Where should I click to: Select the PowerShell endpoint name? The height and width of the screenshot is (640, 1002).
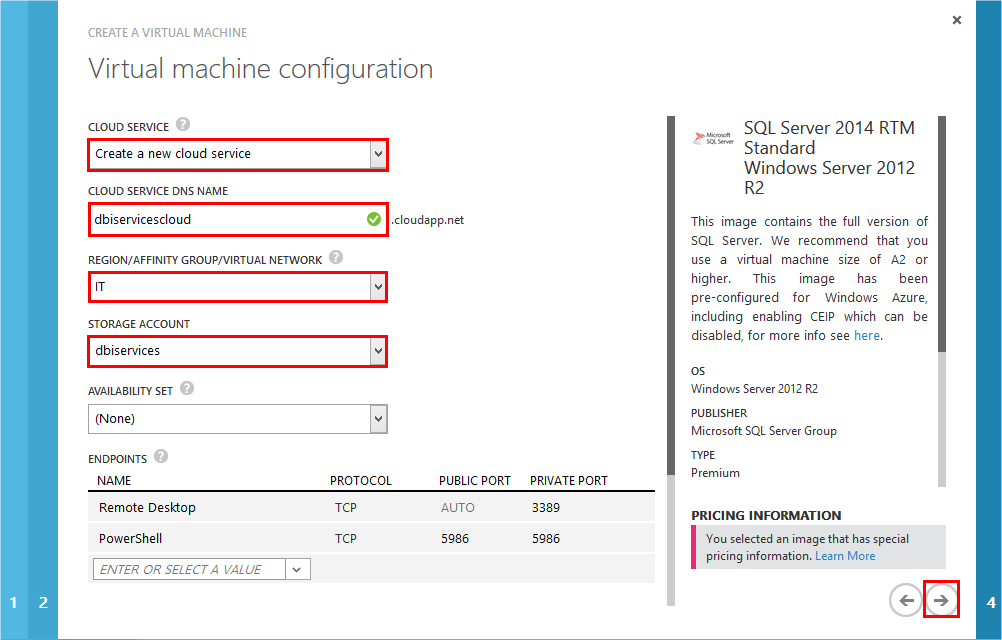(x=130, y=538)
